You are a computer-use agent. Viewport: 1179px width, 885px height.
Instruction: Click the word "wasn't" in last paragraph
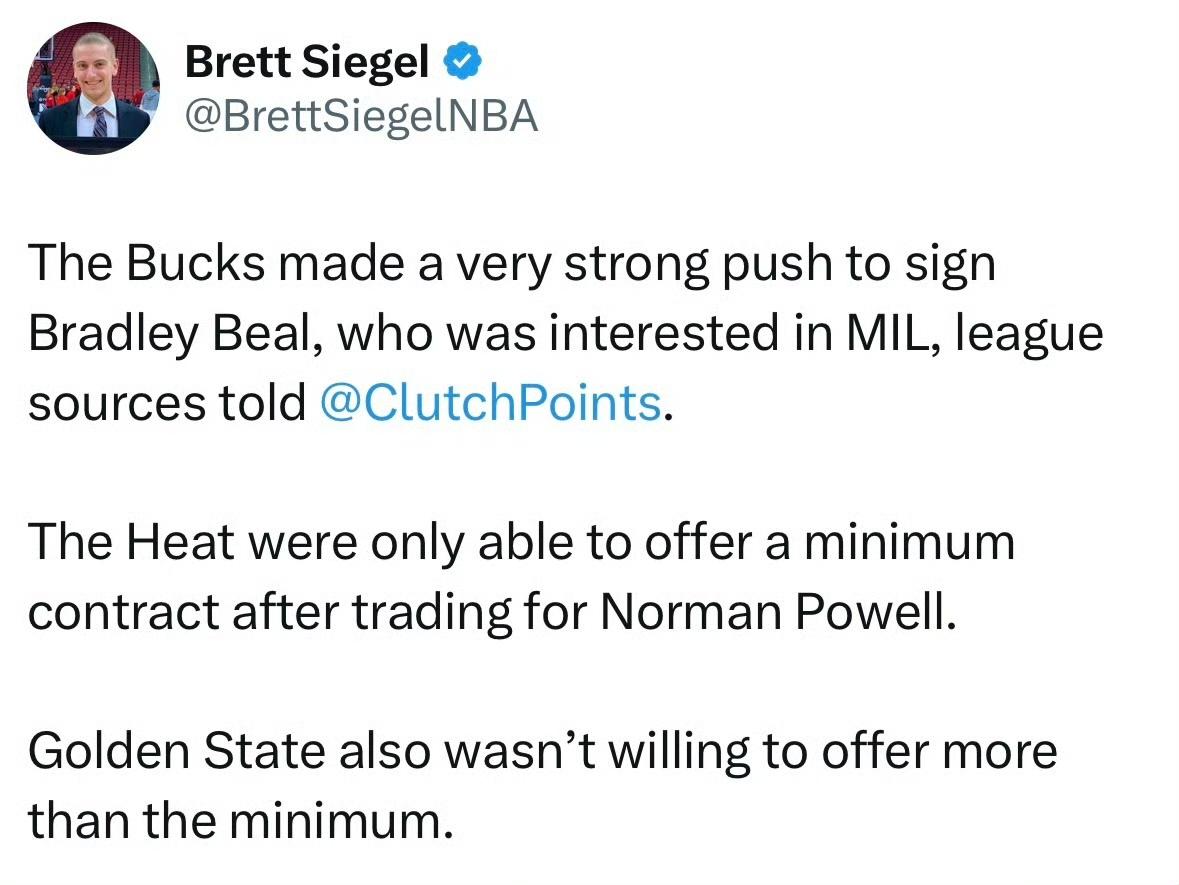tap(520, 750)
